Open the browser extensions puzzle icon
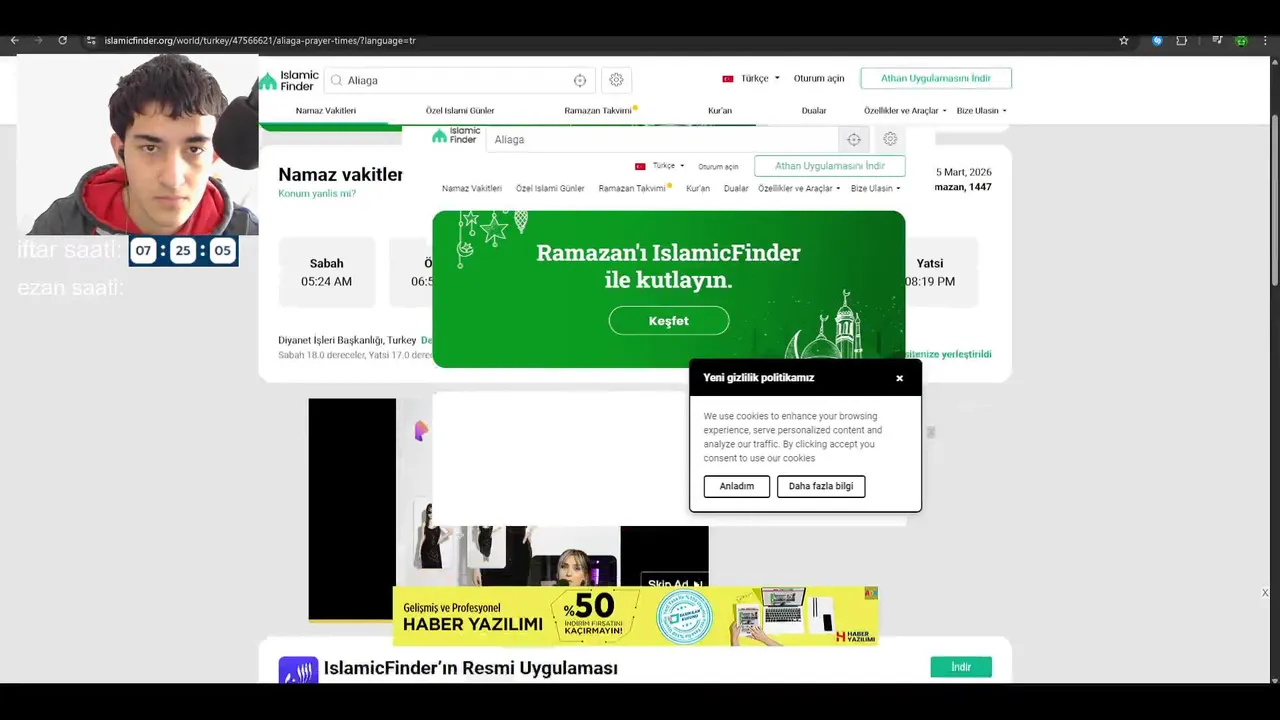1280x720 pixels. click(x=1182, y=40)
